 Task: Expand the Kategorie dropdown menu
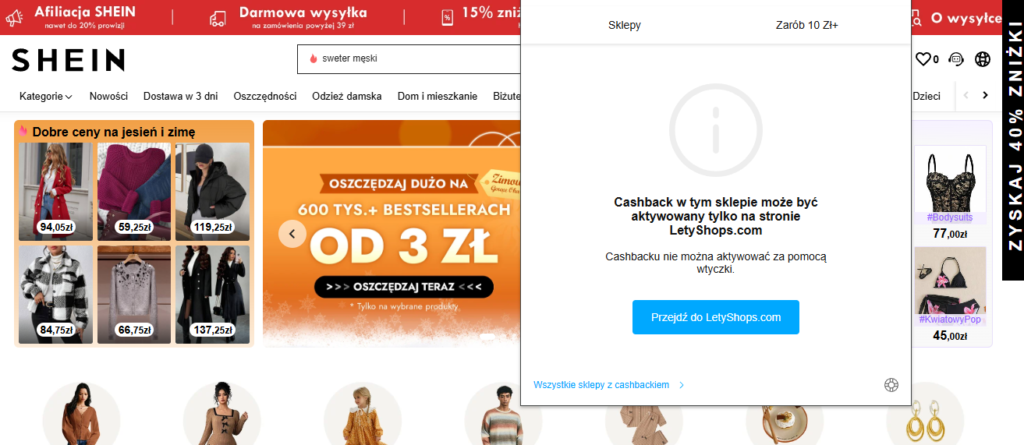(x=46, y=96)
